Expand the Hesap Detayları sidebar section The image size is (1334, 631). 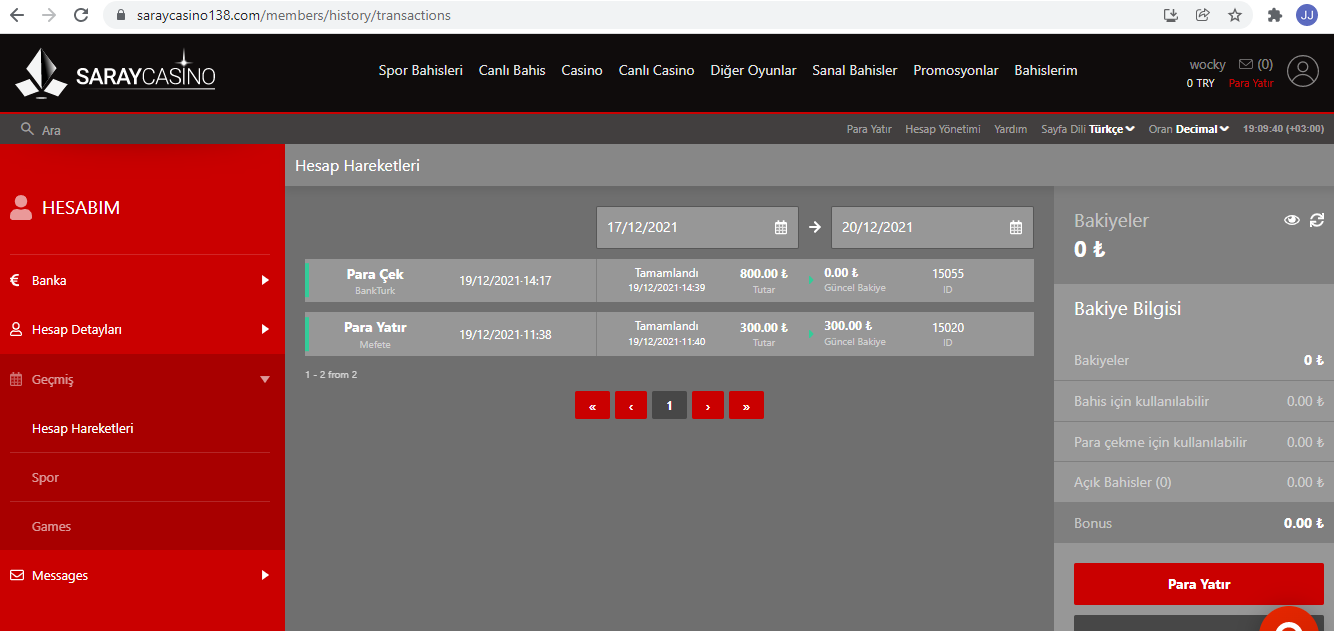(142, 329)
